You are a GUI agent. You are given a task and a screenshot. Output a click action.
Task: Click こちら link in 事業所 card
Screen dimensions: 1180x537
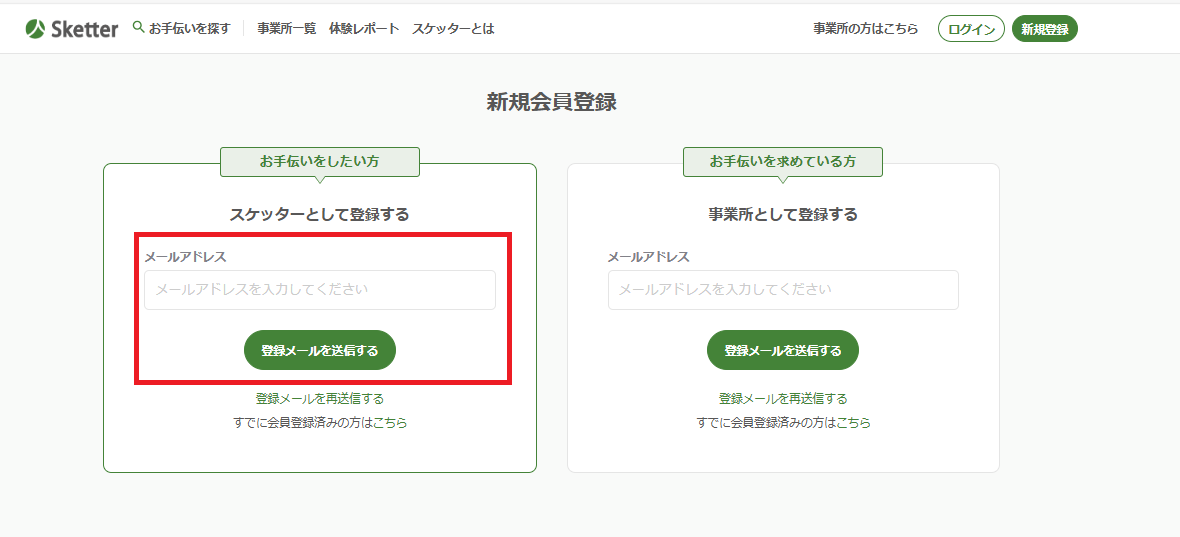tap(853, 423)
